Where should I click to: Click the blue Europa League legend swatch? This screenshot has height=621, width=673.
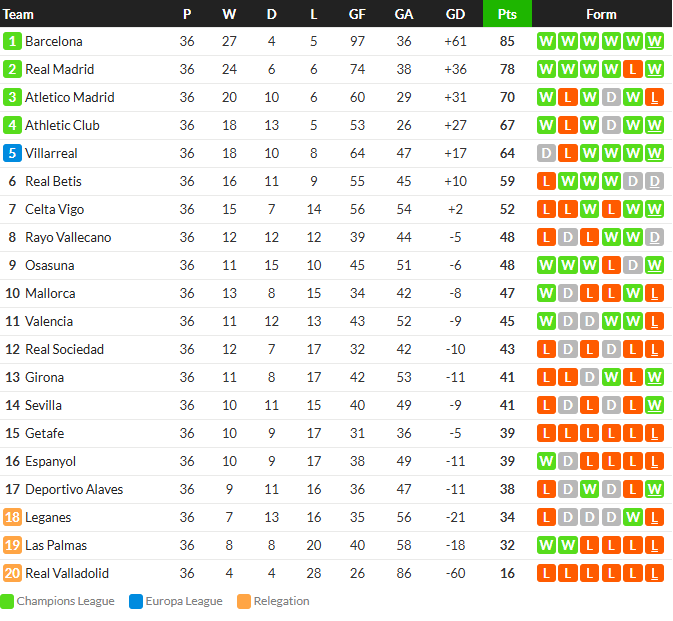(136, 601)
